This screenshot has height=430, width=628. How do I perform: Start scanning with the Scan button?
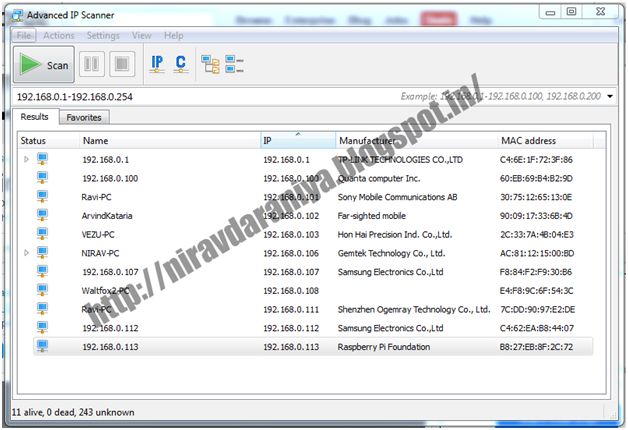pyautogui.click(x=44, y=64)
